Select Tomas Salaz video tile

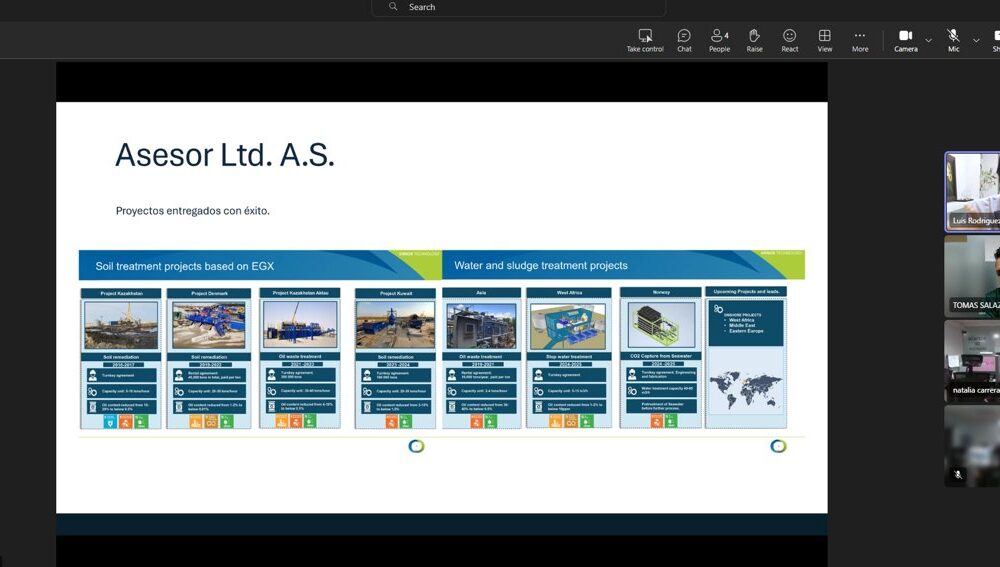click(x=973, y=276)
